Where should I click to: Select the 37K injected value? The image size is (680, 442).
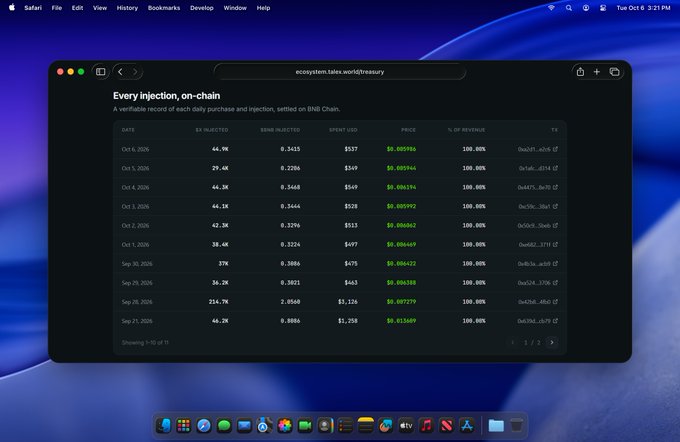[223, 263]
